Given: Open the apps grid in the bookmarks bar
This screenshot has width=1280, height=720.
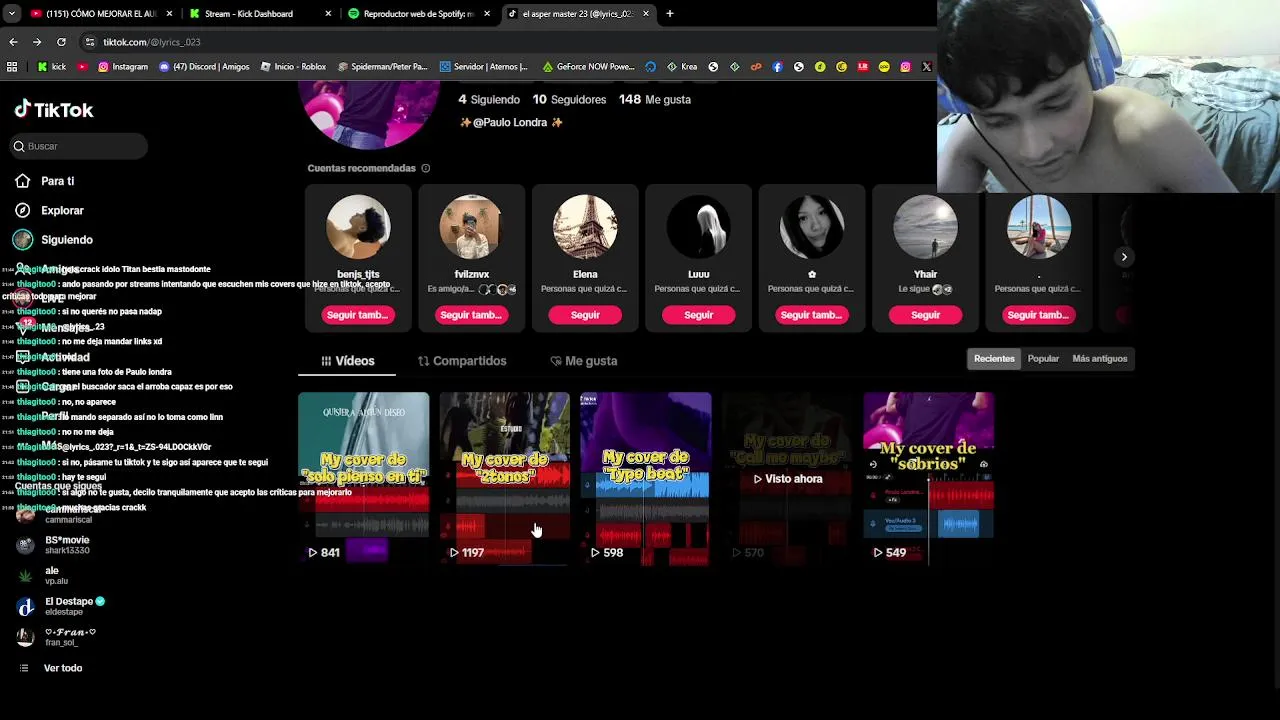Looking at the screenshot, I should [x=12, y=67].
